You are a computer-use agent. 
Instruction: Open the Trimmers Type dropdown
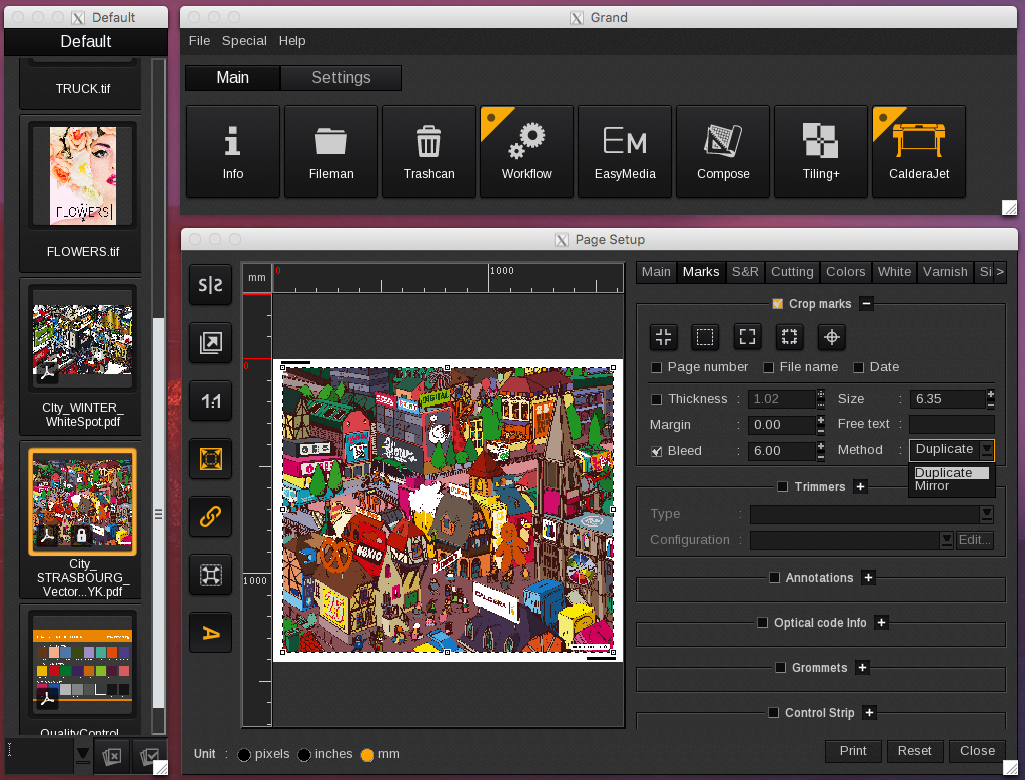[987, 514]
